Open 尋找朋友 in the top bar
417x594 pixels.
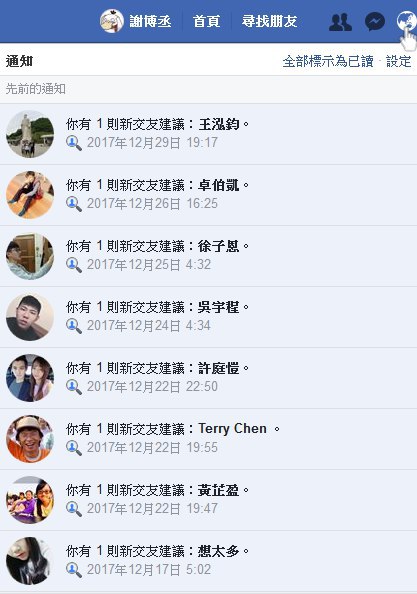pyautogui.click(x=269, y=21)
